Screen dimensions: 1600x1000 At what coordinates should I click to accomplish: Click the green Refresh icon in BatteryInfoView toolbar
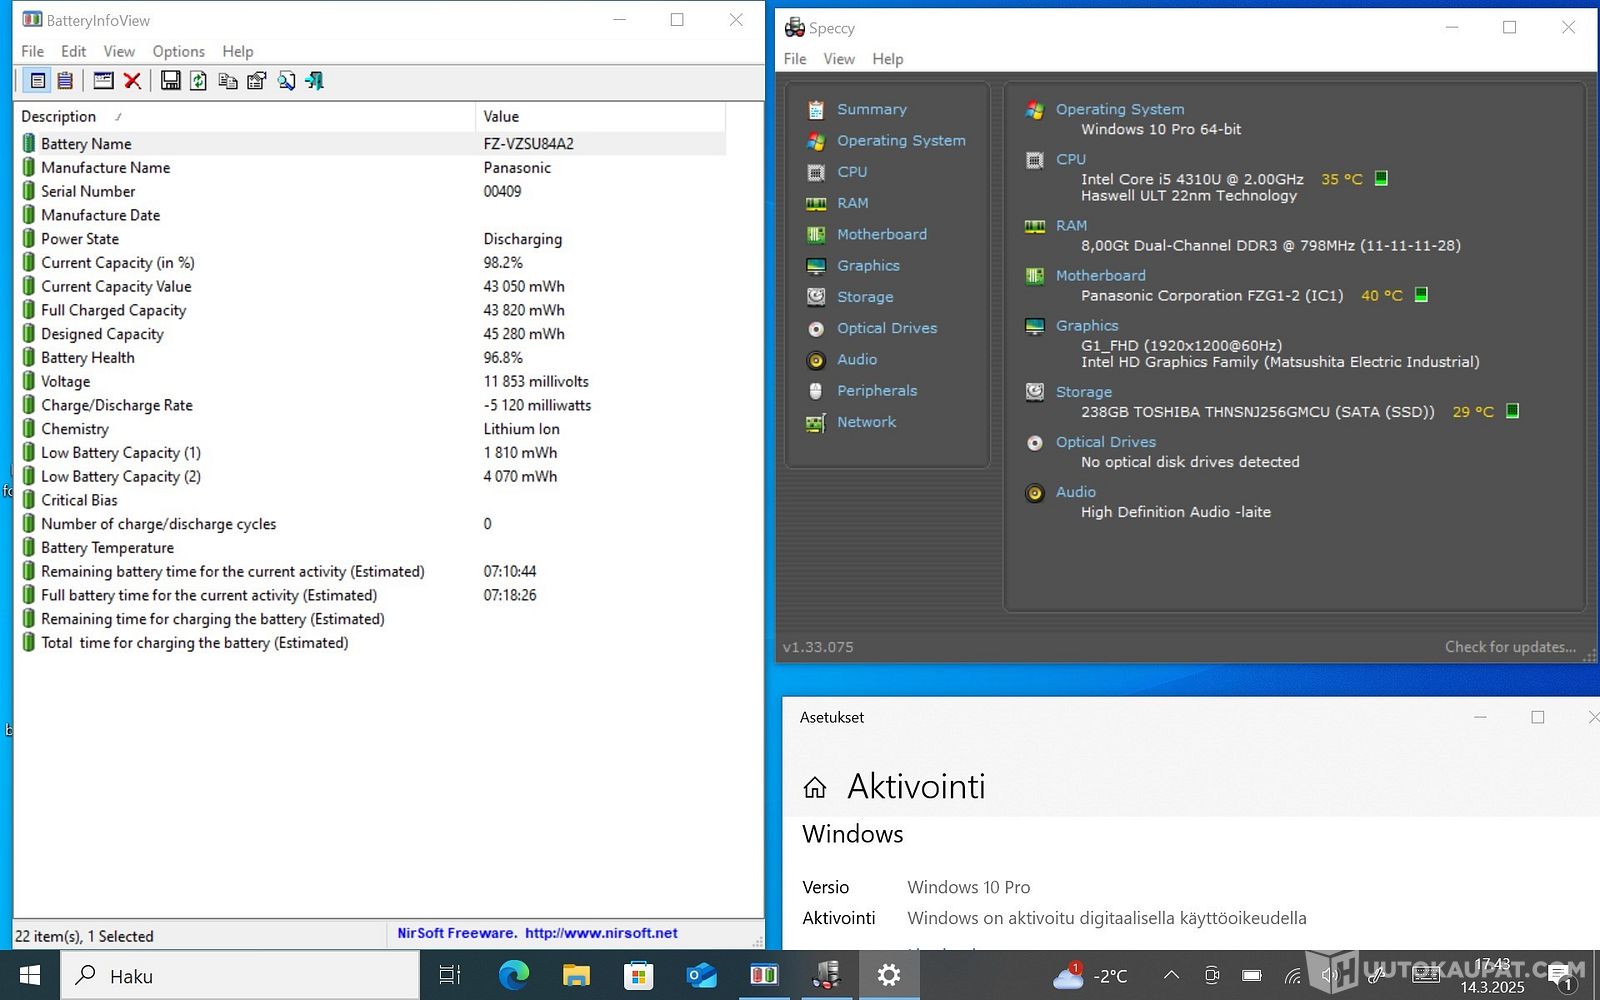199,81
